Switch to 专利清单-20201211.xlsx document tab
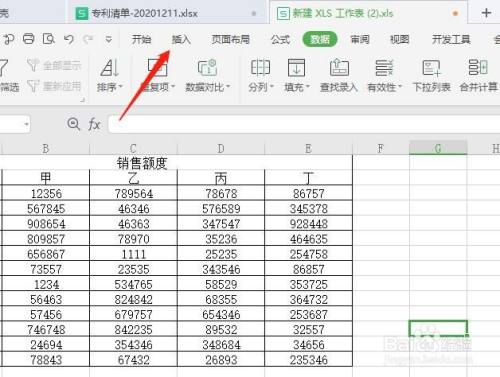This screenshot has height=377, width=500. [x=167, y=13]
